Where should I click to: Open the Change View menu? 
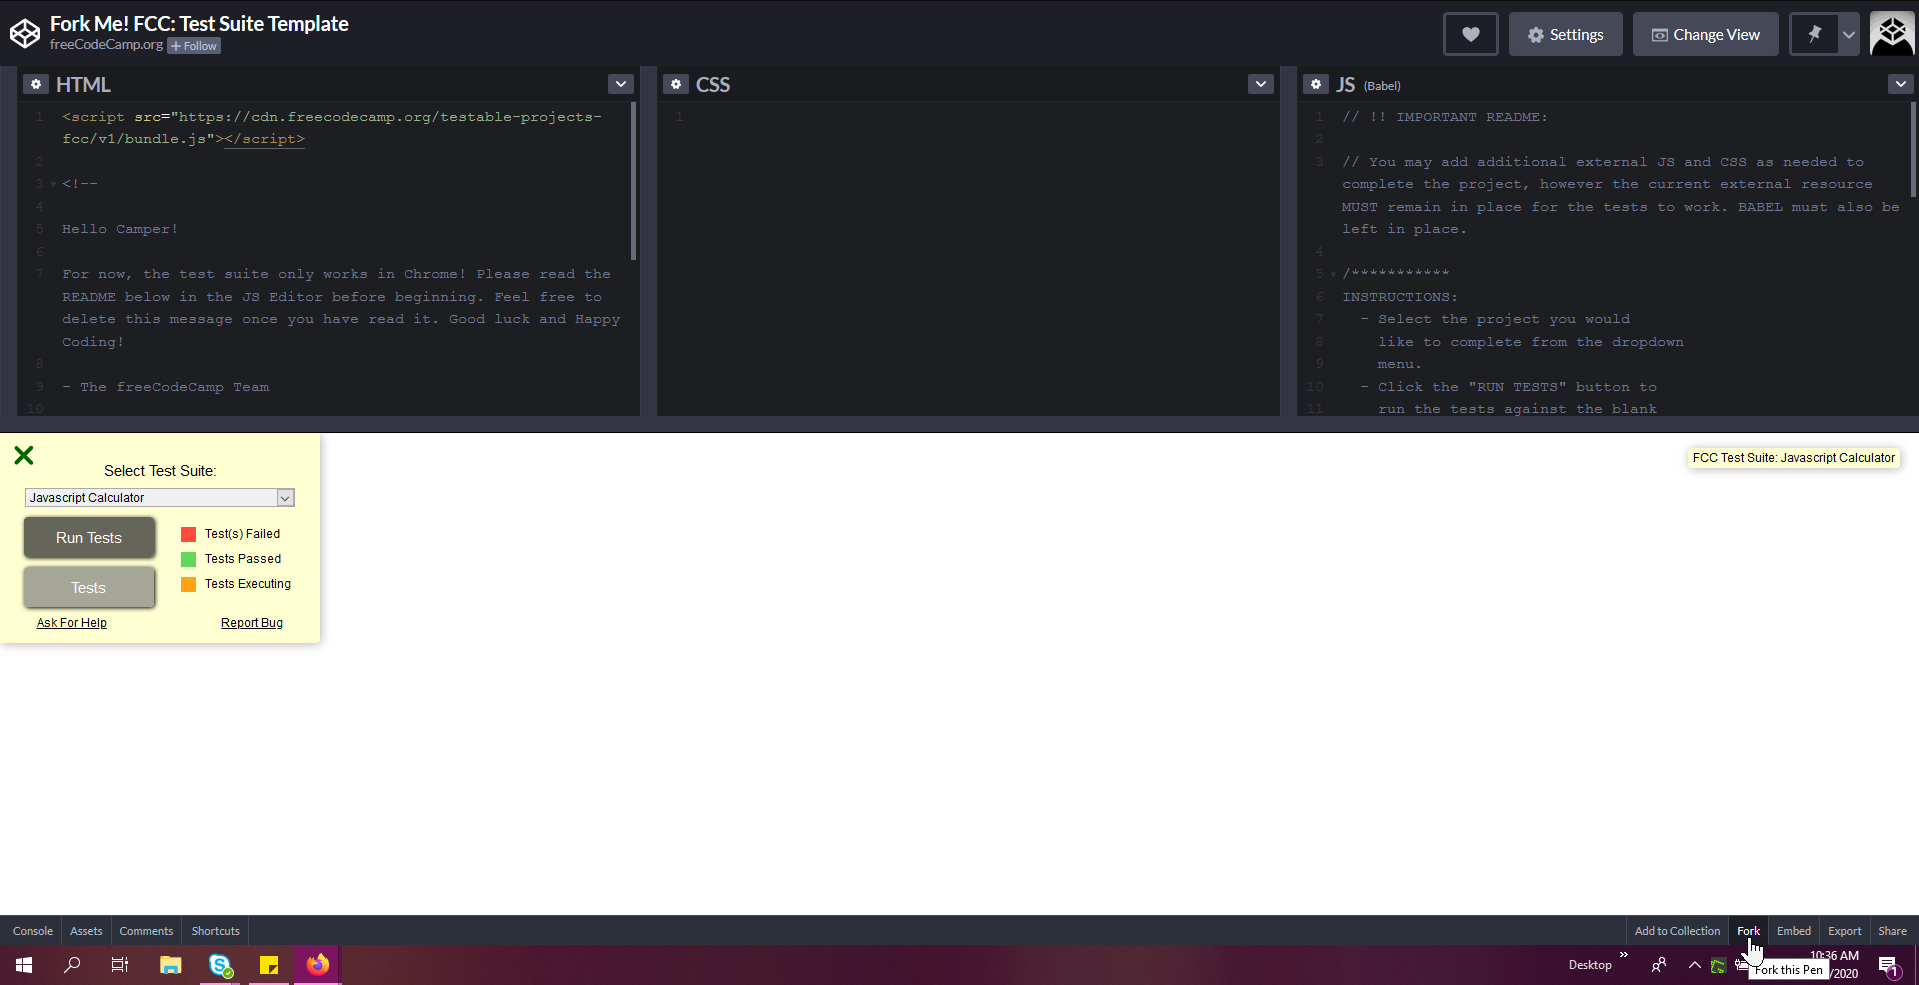[x=1705, y=34]
